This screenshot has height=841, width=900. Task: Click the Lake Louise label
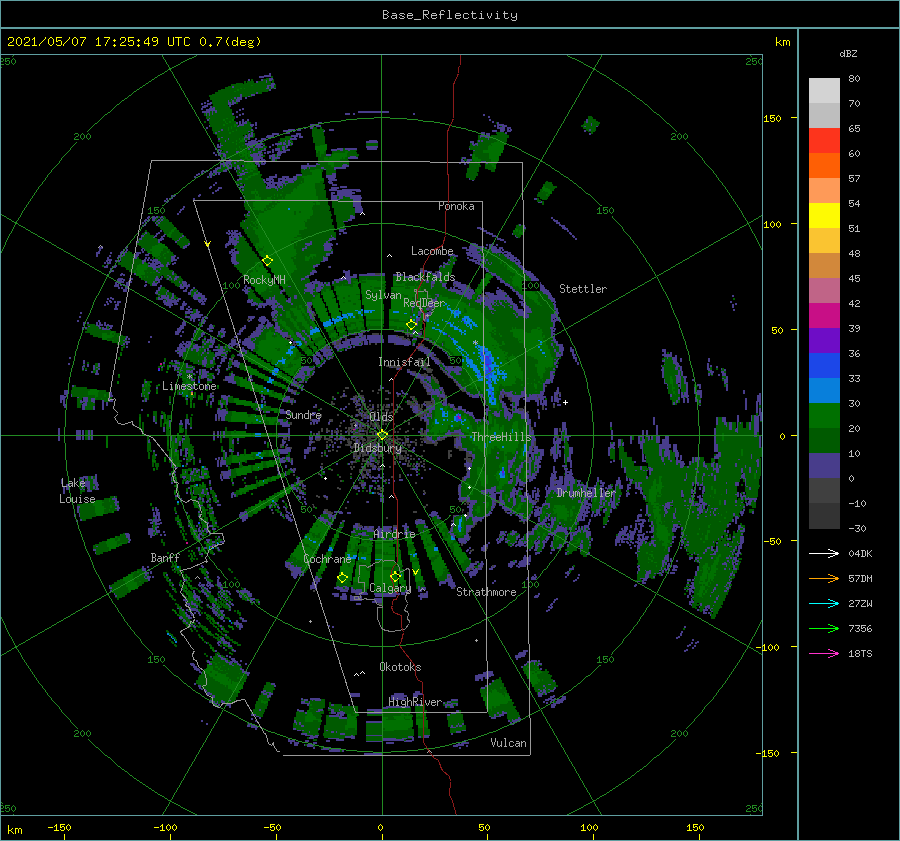click(77, 491)
